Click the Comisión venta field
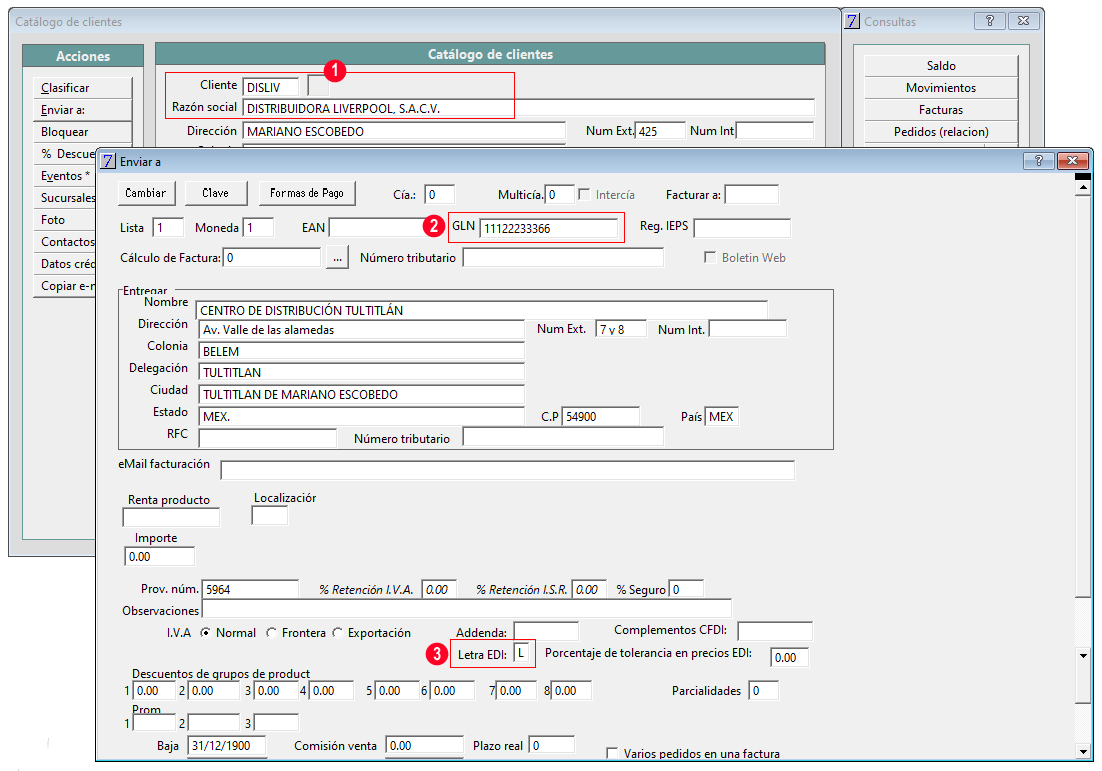This screenshot has width=1102, height=771. (x=424, y=746)
